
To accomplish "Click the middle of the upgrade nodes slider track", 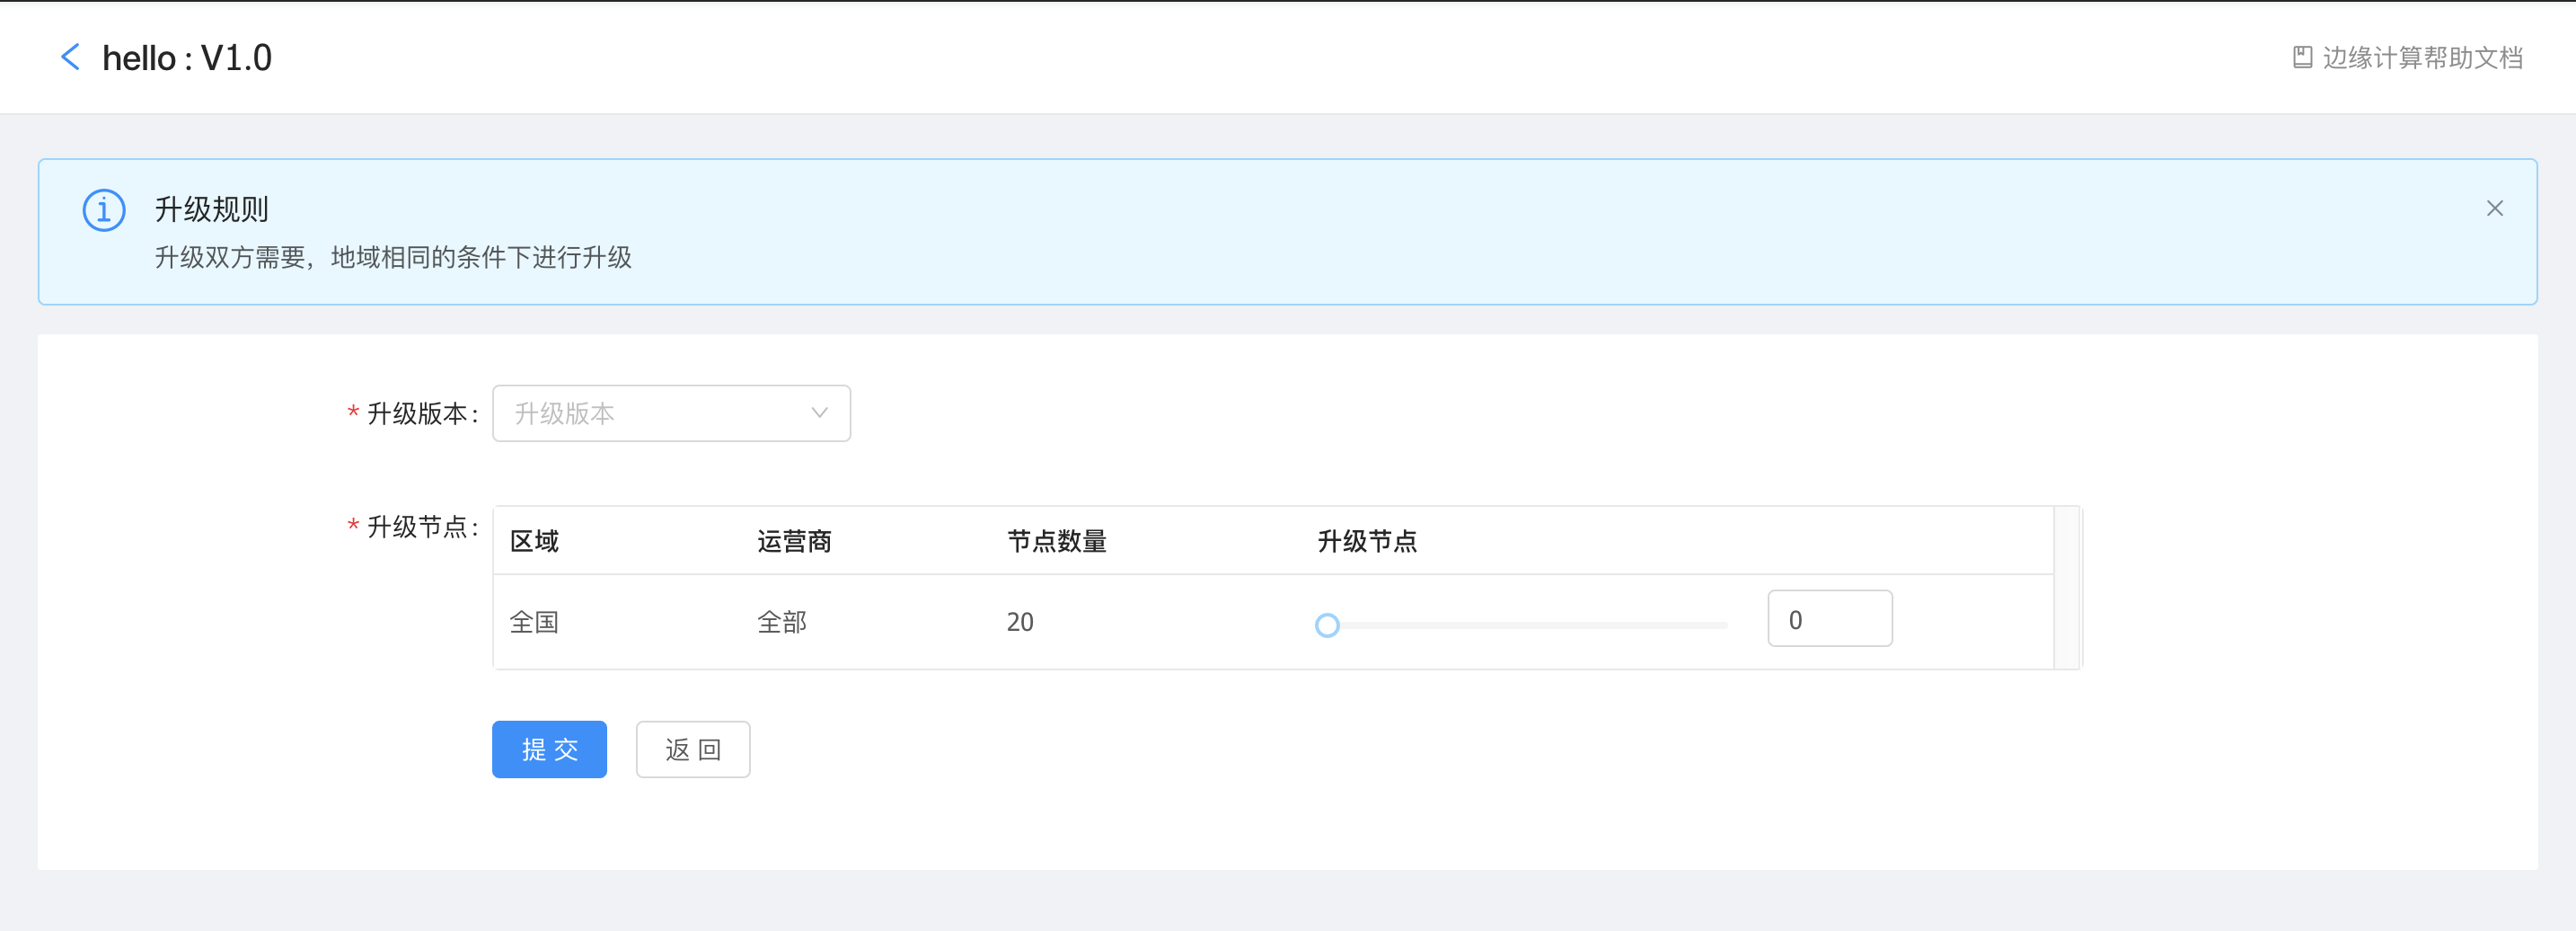I will pyautogui.click(x=1527, y=625).
